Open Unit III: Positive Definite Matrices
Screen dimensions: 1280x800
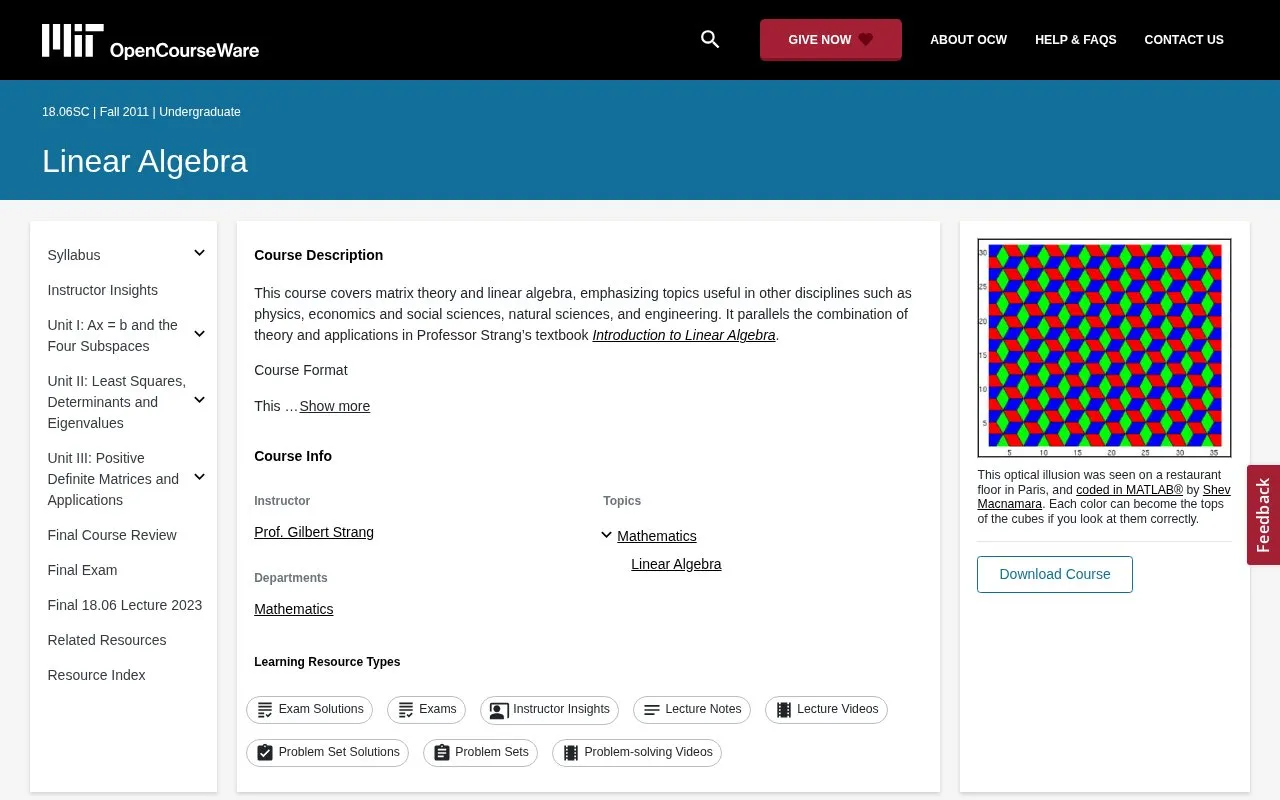point(113,479)
